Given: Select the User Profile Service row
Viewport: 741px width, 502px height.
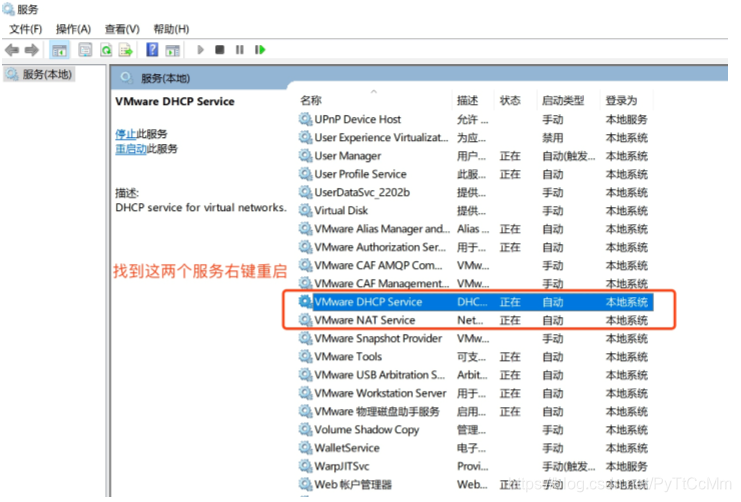Looking at the screenshot, I should pyautogui.click(x=475, y=174).
